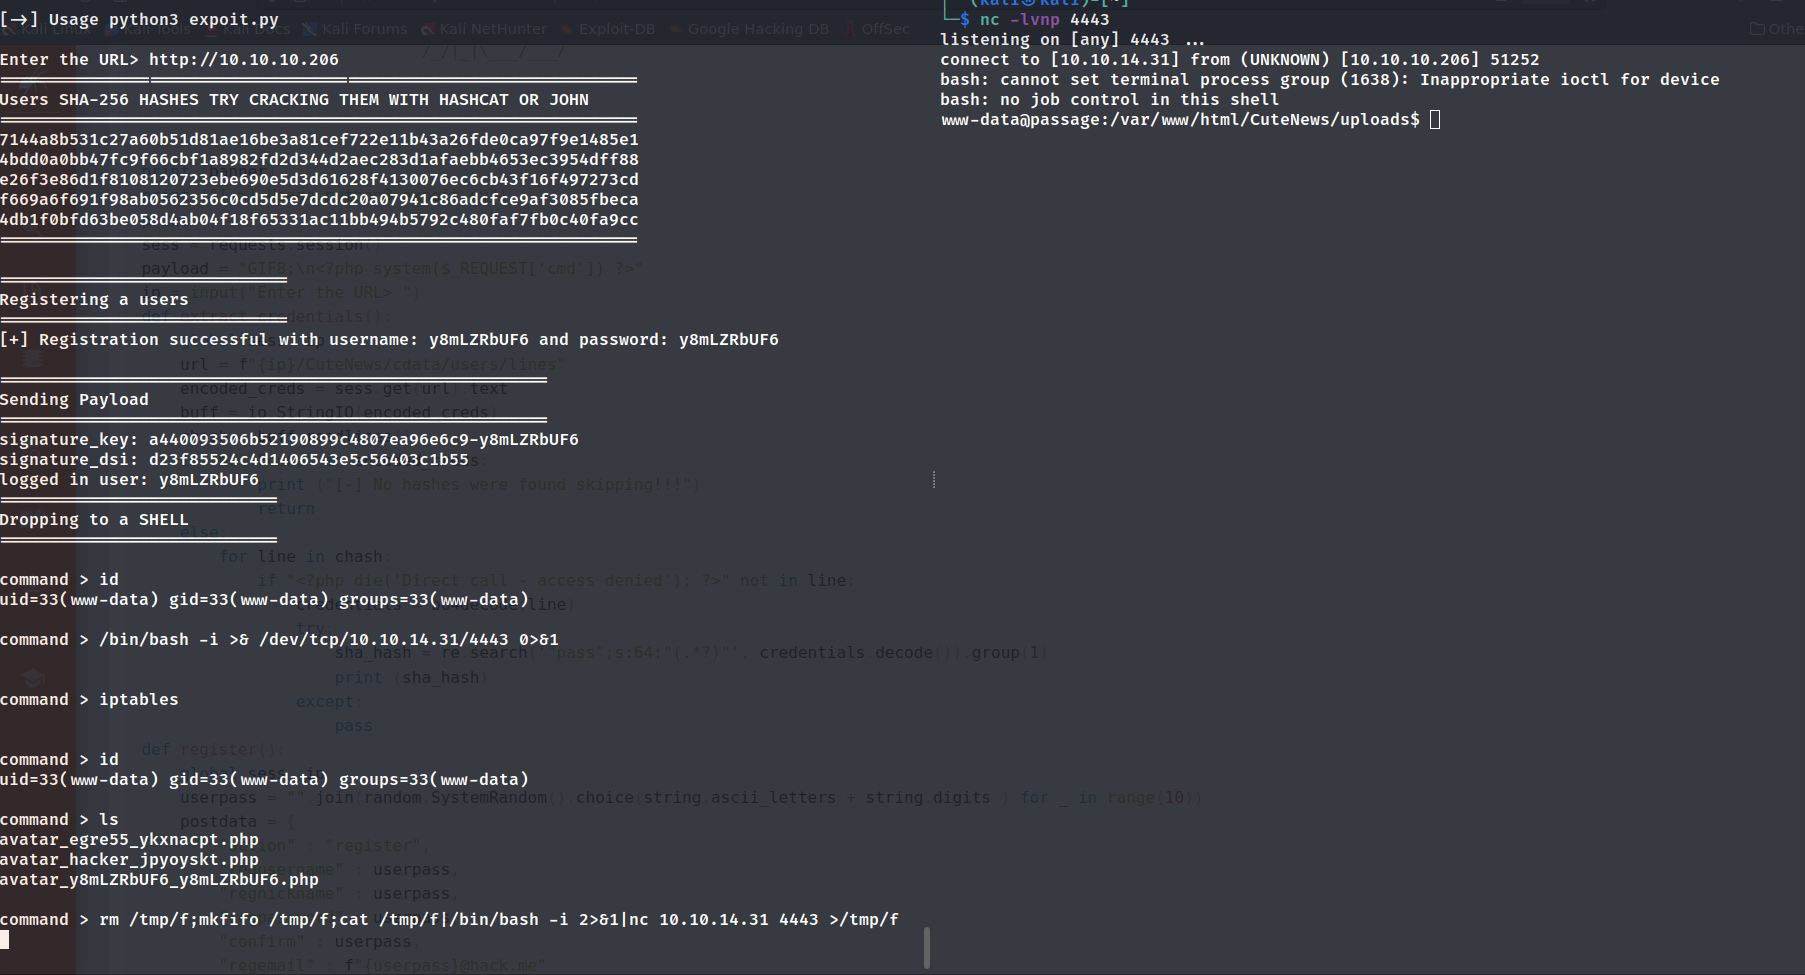Viewport: 1805px width, 975px height.
Task: Click the signature_dsi value line
Action: (234, 459)
